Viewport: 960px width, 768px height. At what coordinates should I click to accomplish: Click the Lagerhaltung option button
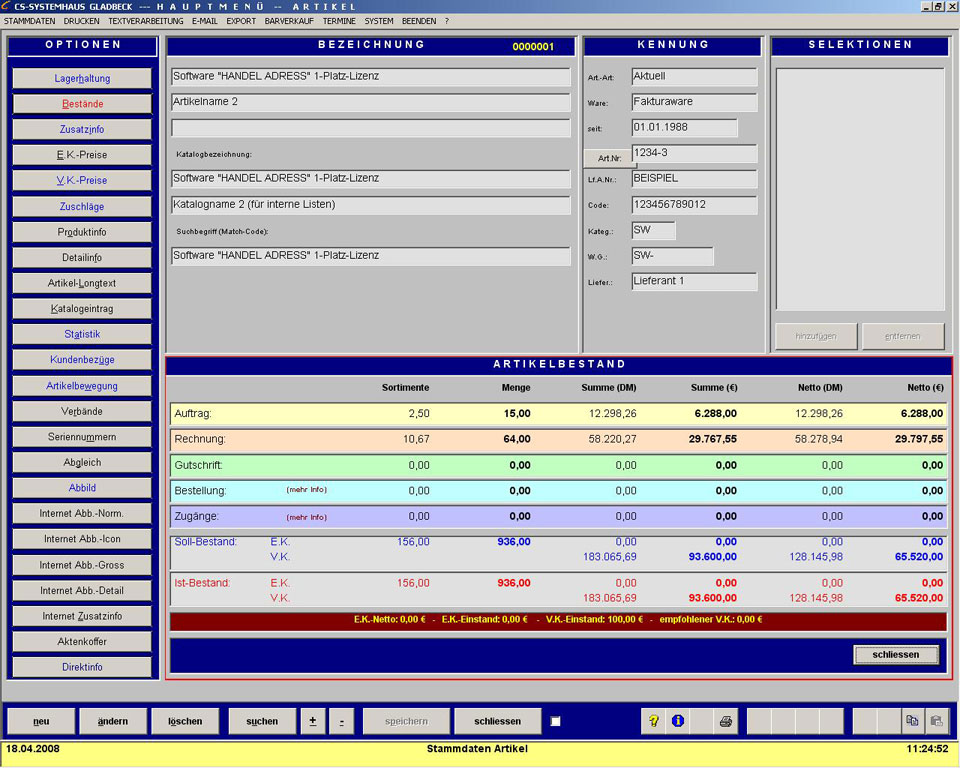[82, 78]
